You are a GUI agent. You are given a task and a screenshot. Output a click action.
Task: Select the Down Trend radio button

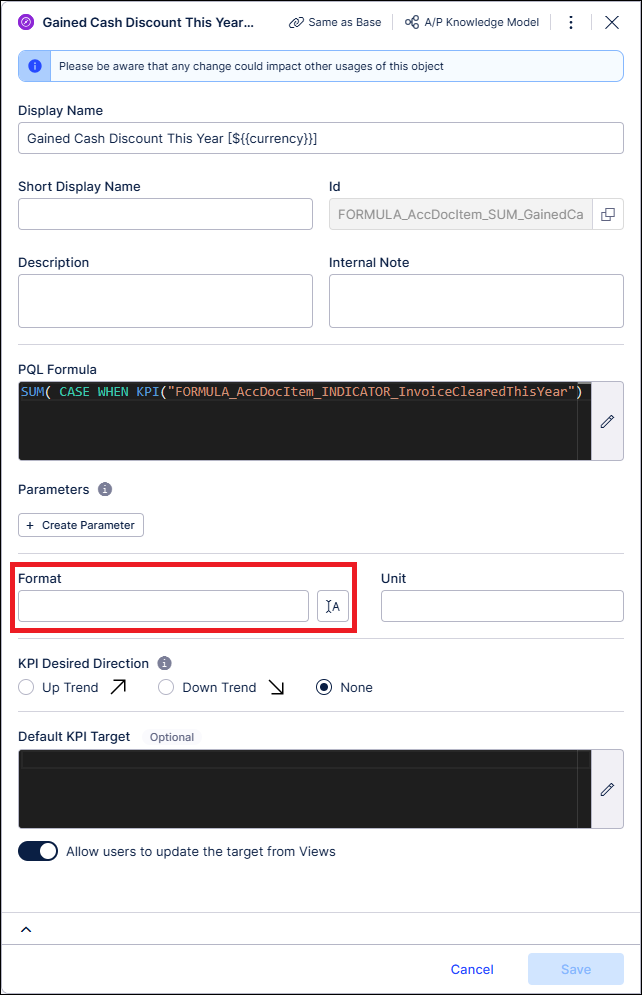coord(166,687)
